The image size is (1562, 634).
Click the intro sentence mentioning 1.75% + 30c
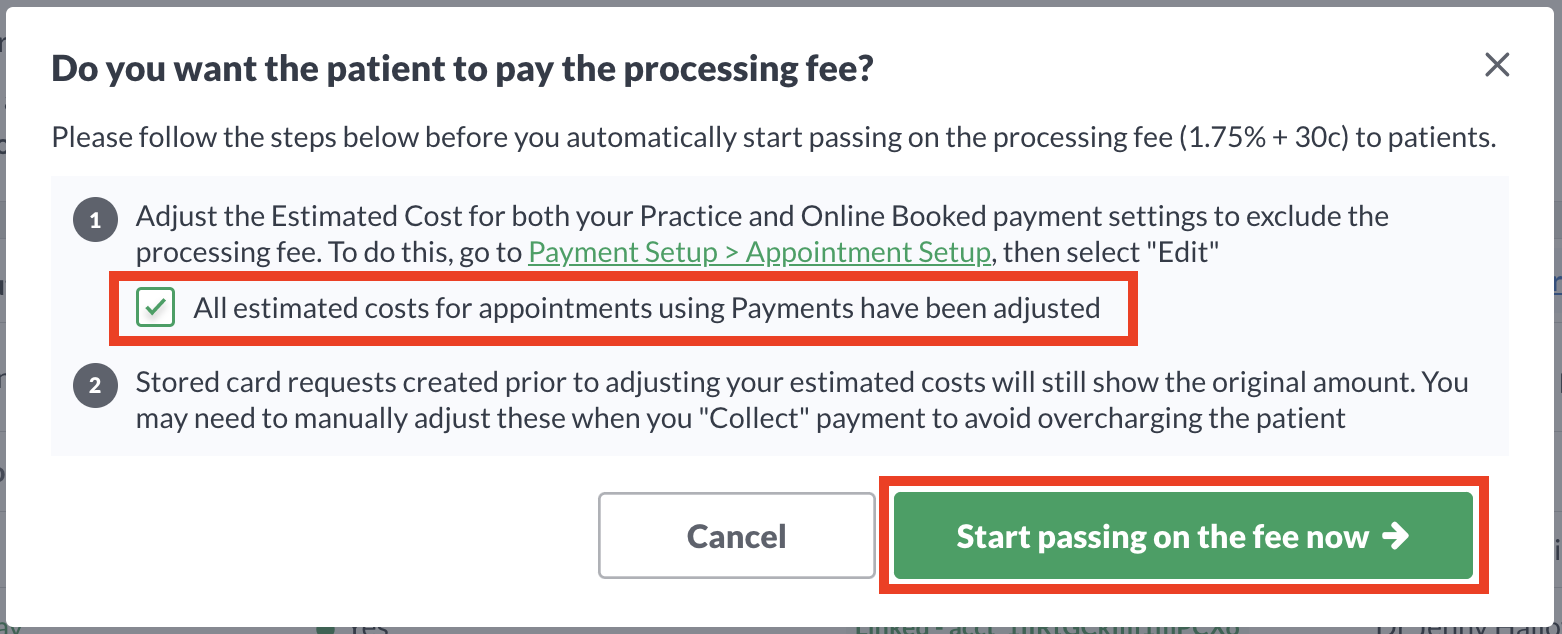pyautogui.click(x=774, y=137)
